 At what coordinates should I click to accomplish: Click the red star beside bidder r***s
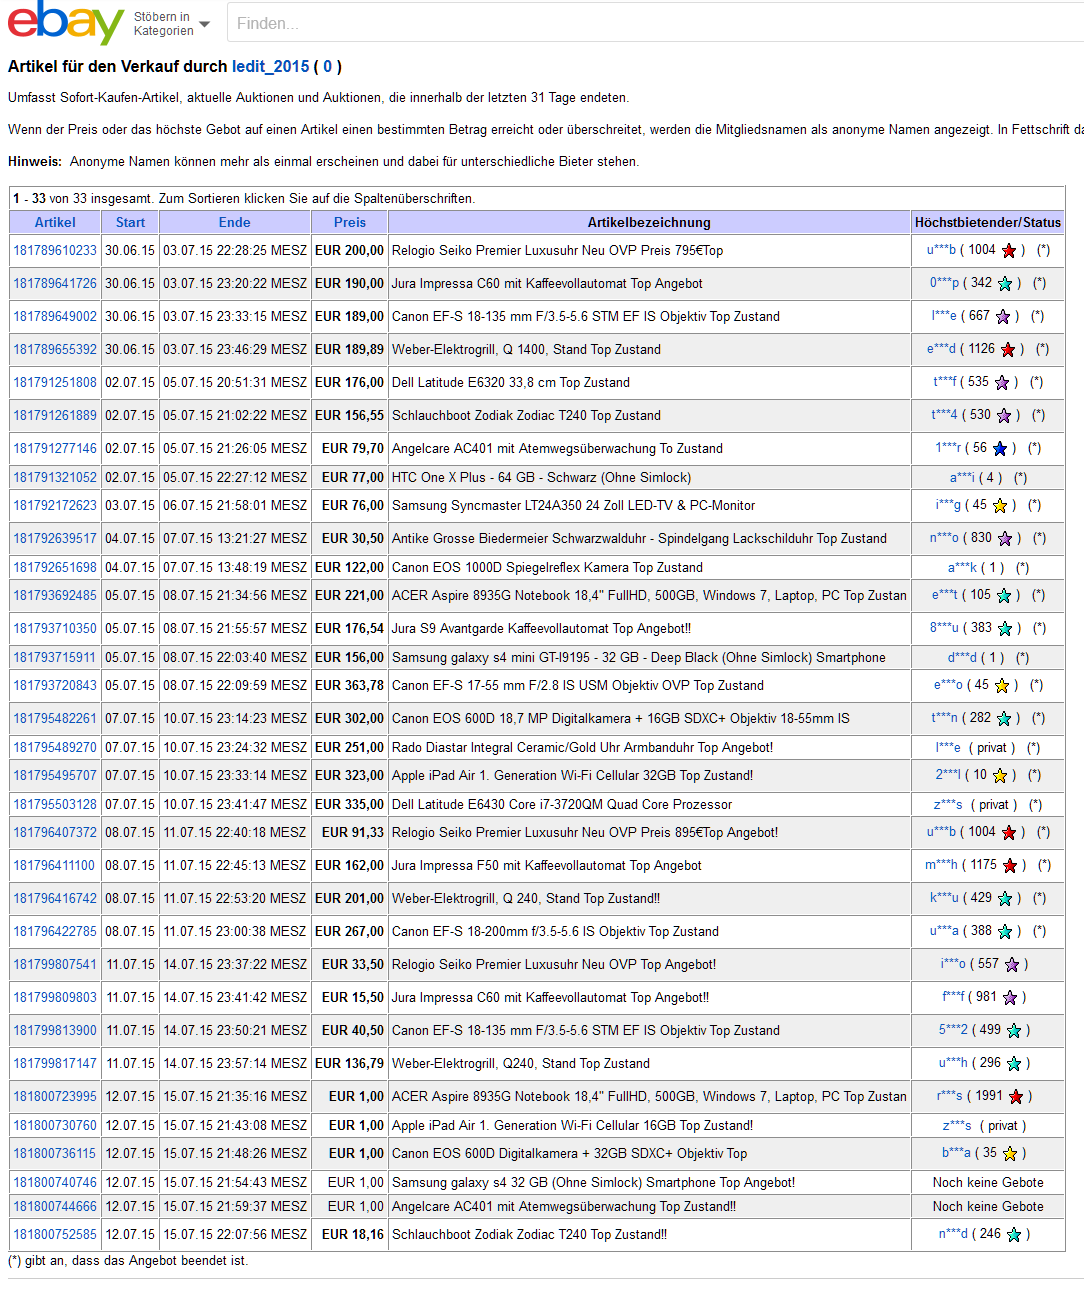tap(1016, 1097)
